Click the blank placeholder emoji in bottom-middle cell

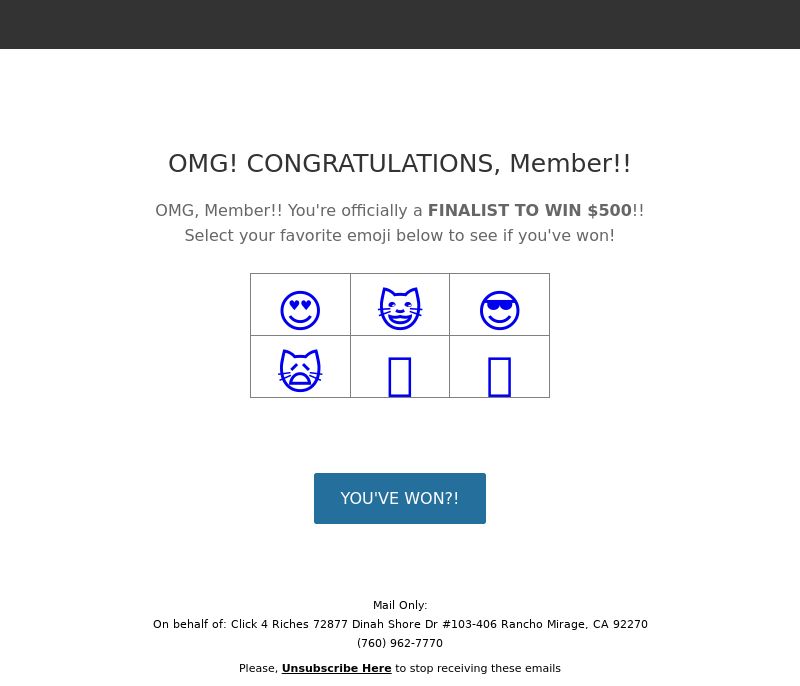400,377
